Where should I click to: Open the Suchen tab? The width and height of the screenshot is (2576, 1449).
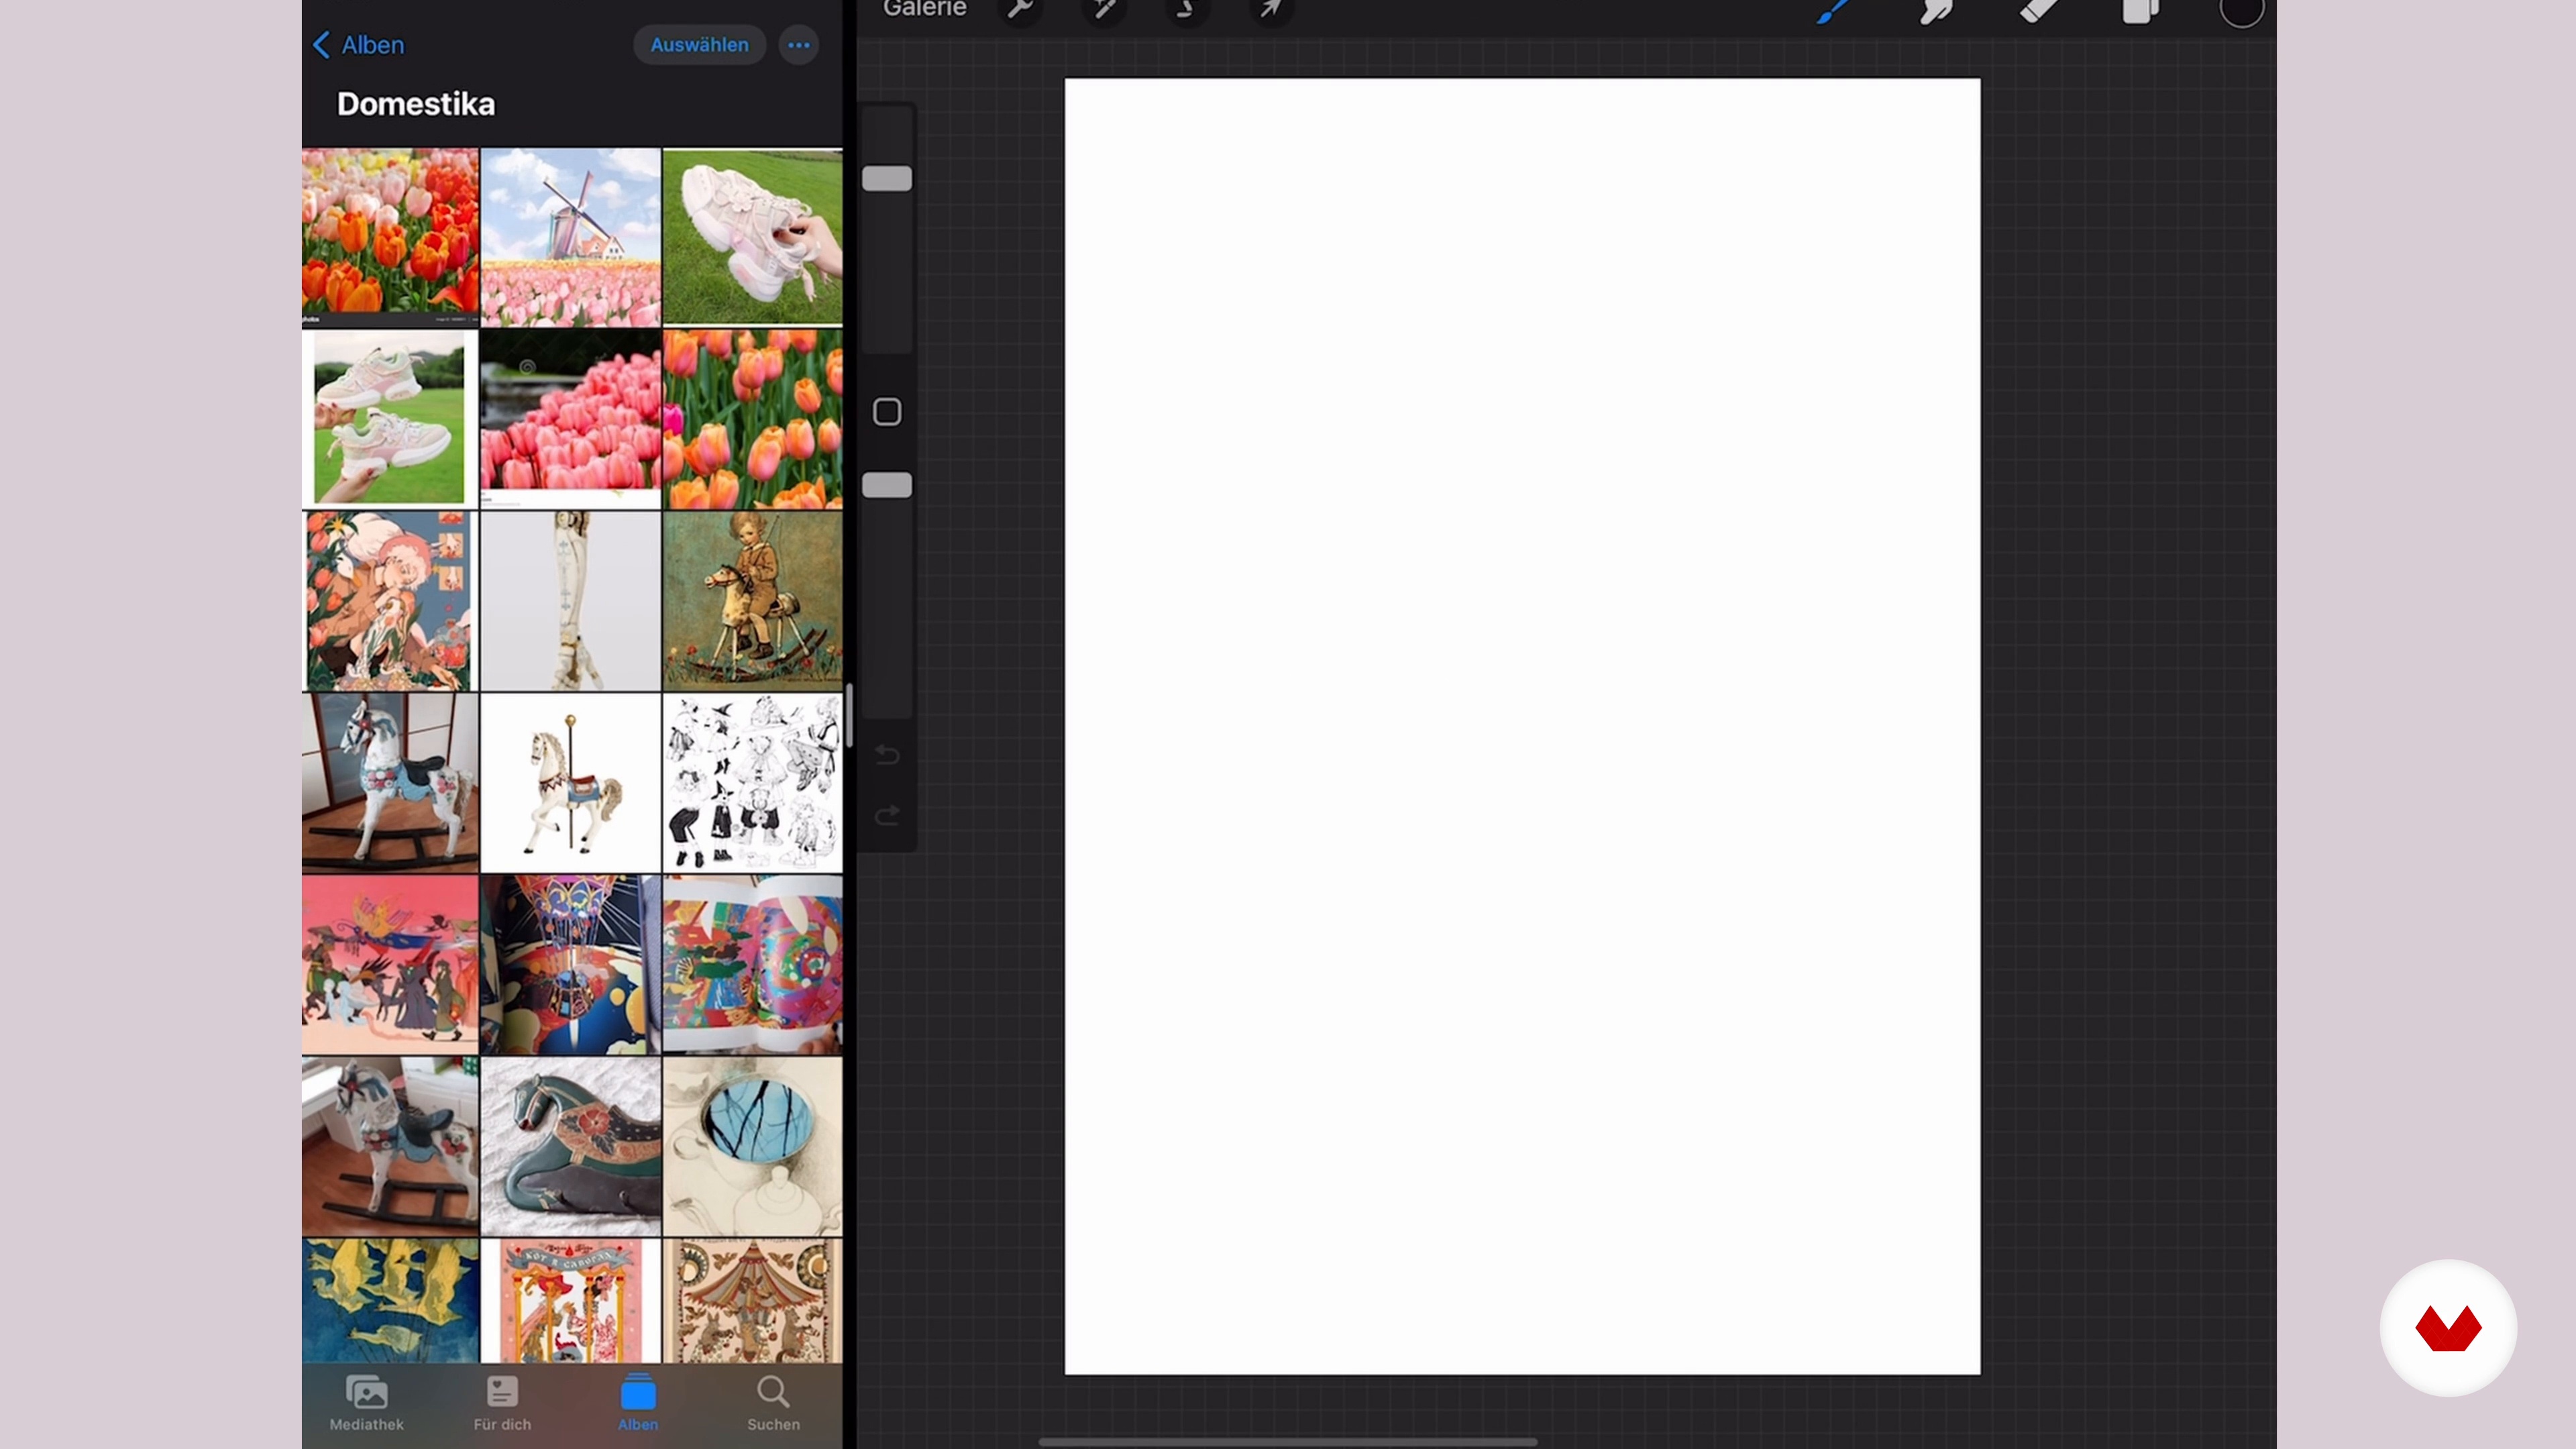[773, 1403]
